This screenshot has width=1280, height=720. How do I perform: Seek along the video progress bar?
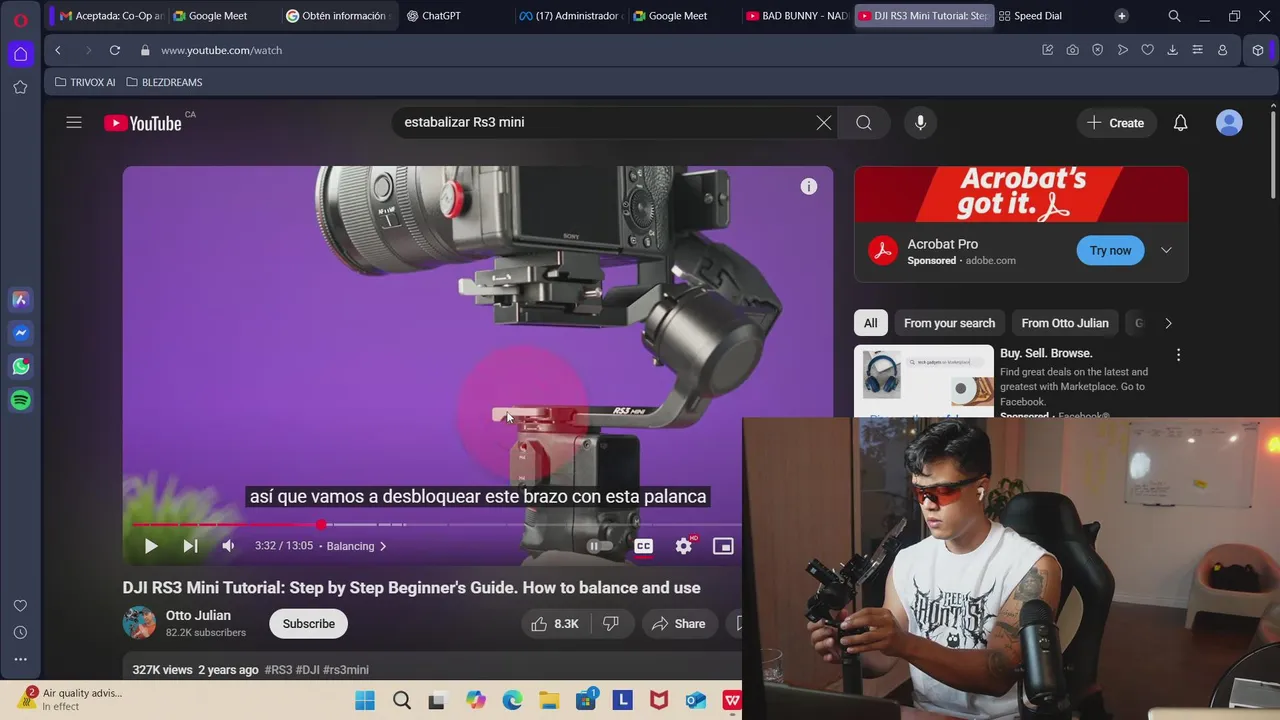pos(436,524)
